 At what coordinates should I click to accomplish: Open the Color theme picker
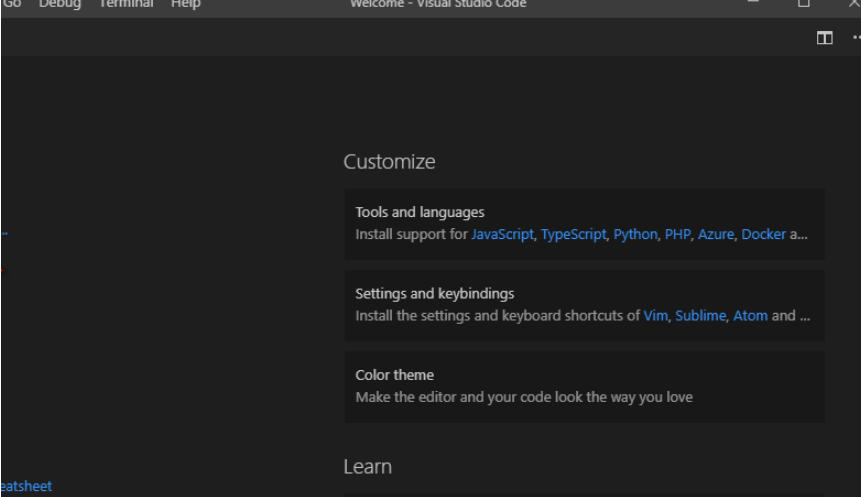coord(394,375)
